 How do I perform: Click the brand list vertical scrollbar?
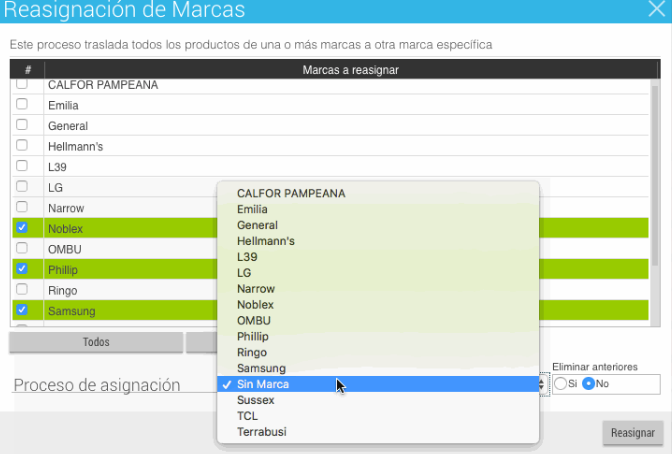[654, 176]
